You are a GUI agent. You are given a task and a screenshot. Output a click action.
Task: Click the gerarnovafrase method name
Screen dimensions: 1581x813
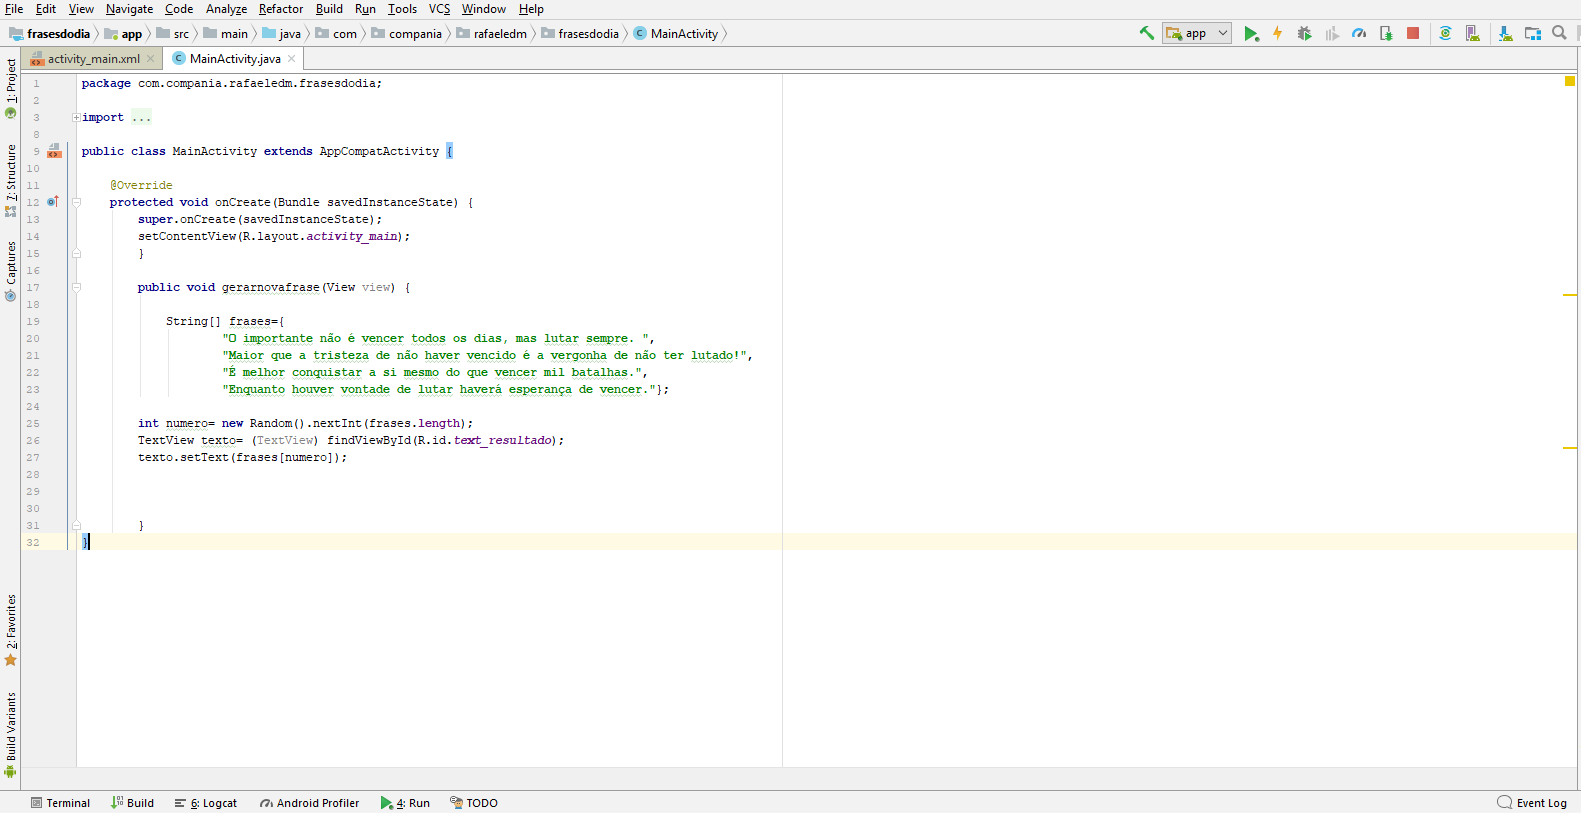(270, 288)
